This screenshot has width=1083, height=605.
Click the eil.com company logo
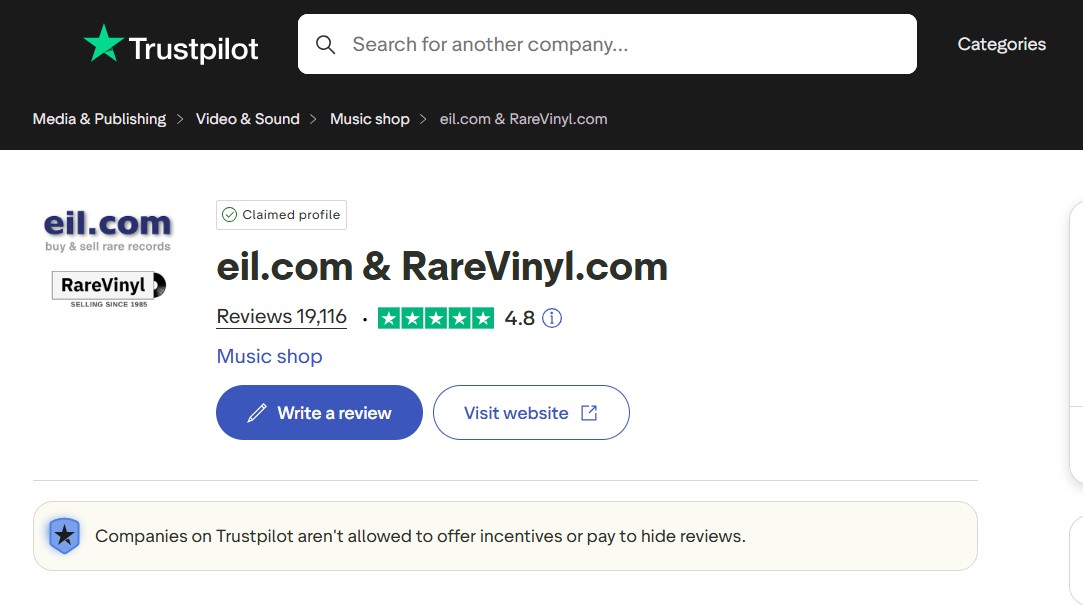pos(108,228)
